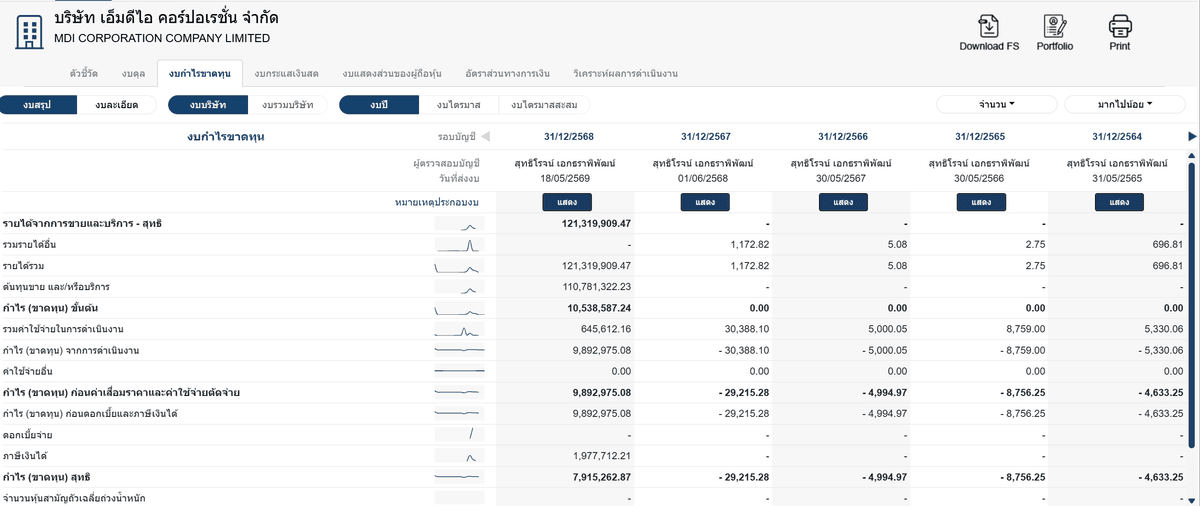Click the Print icon
Screen dimensions: 1200x506
tap(1119, 25)
